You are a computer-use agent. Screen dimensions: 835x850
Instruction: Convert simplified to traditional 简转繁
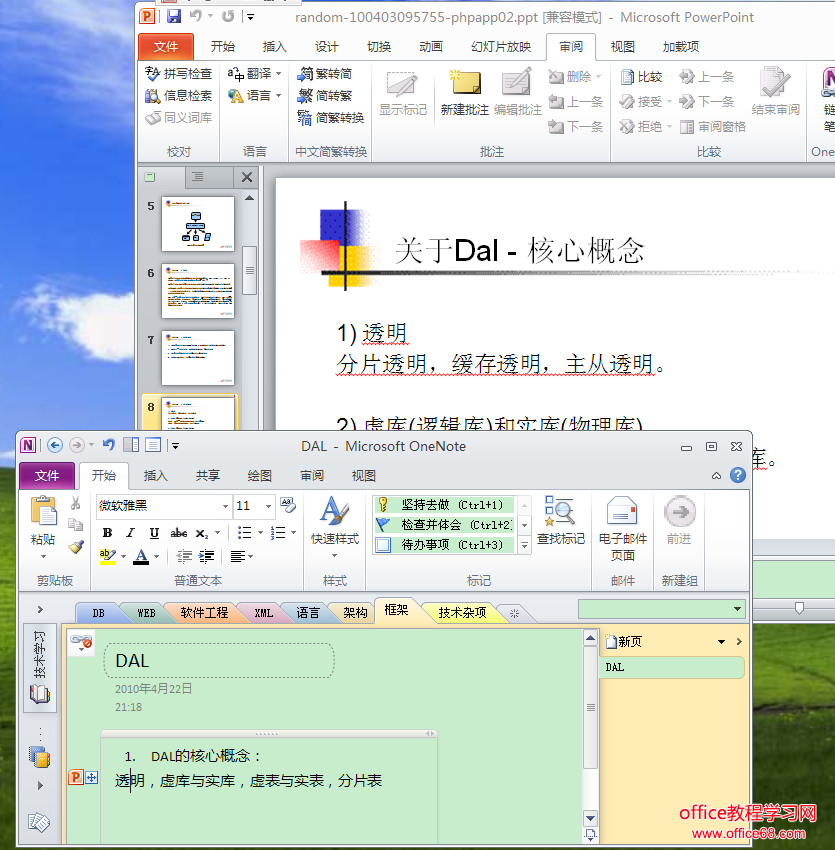tap(325, 95)
